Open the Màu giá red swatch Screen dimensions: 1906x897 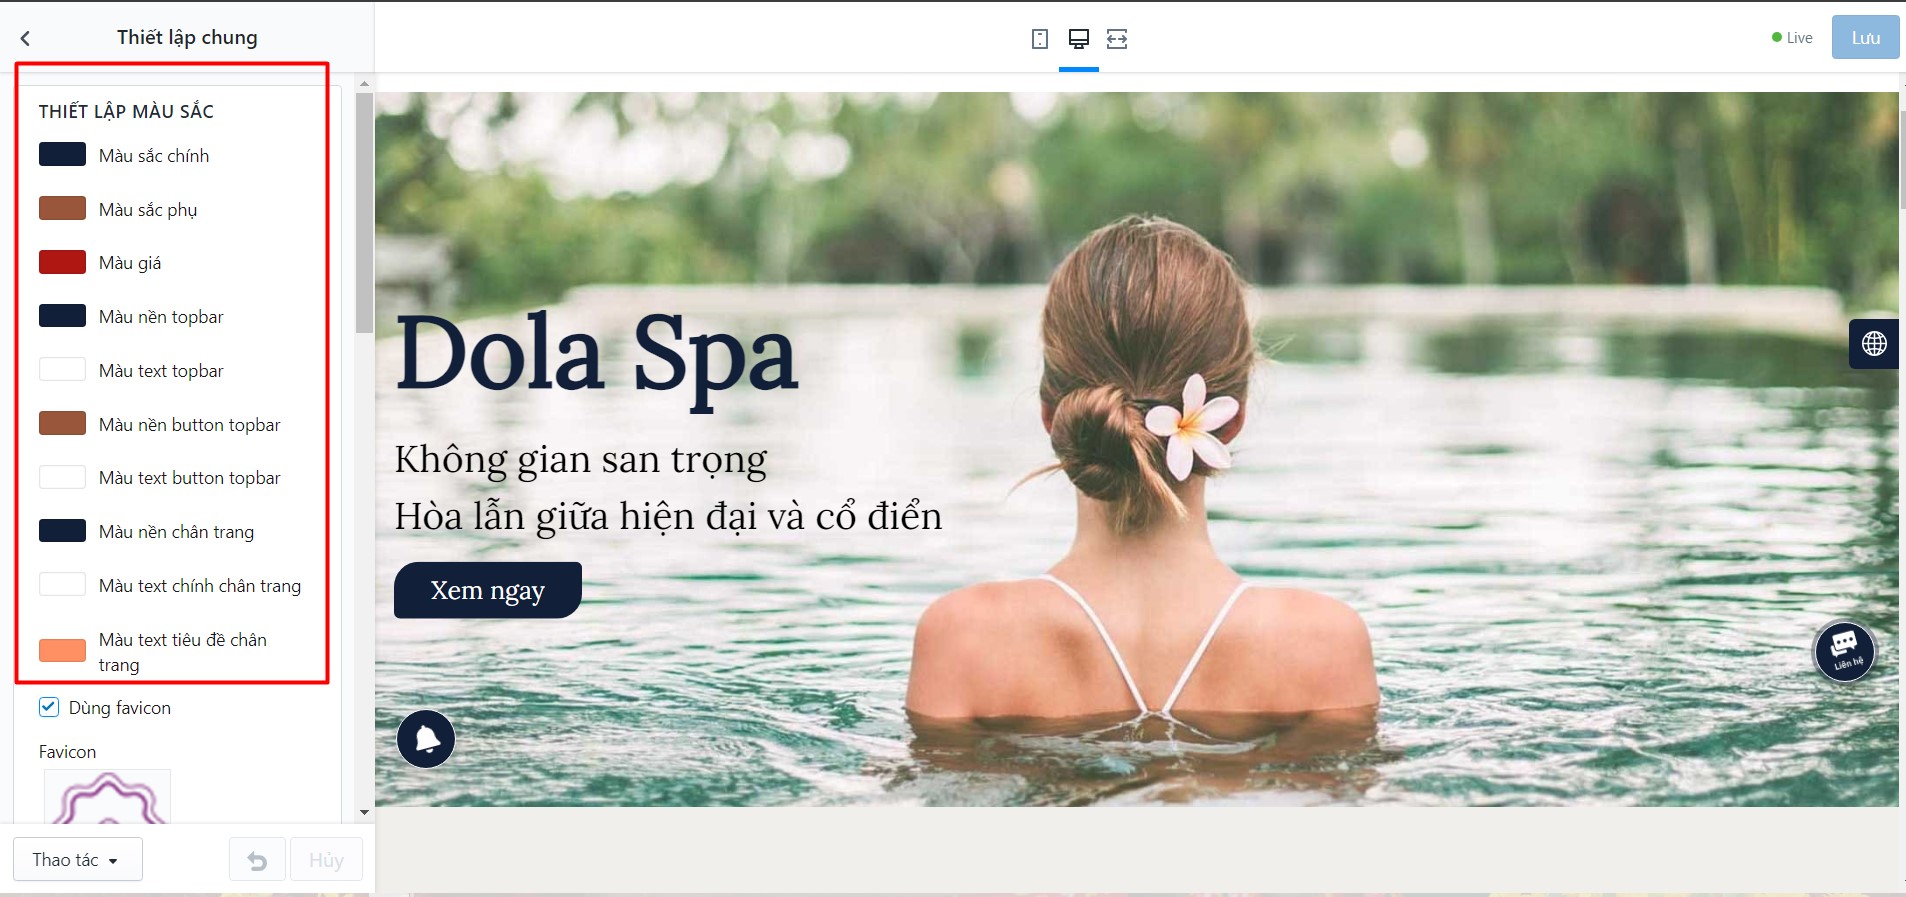point(62,262)
